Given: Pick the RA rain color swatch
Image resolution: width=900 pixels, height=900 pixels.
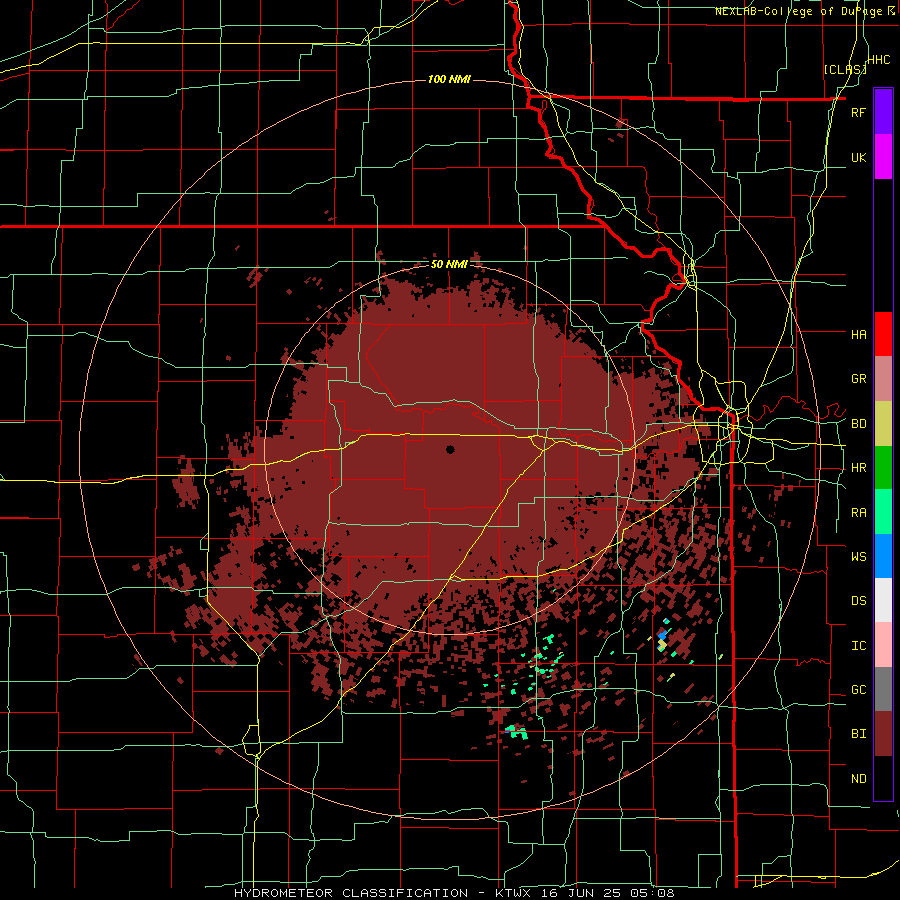Looking at the screenshot, I should [883, 512].
